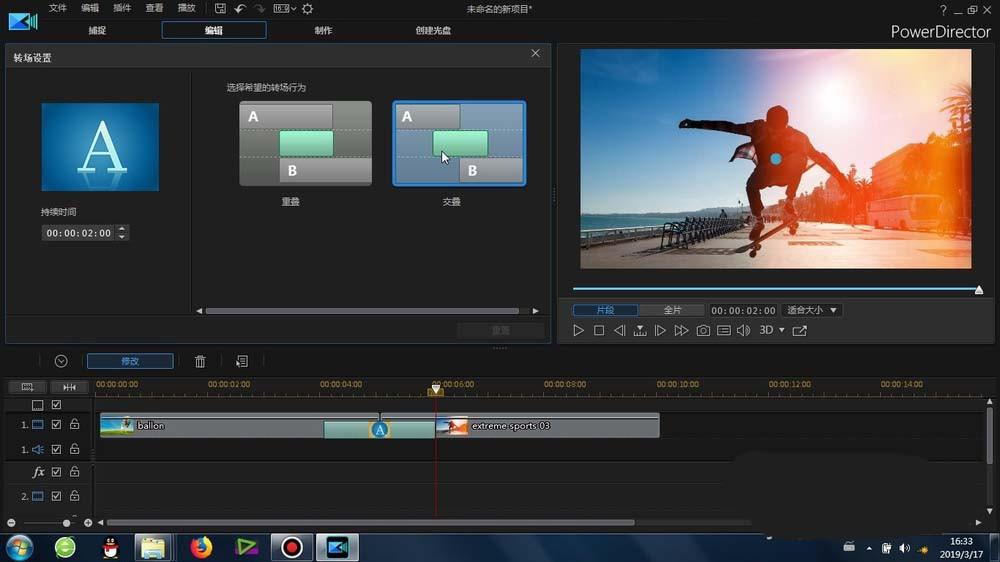Click the save project icon
The width and height of the screenshot is (1000, 562).
point(220,8)
